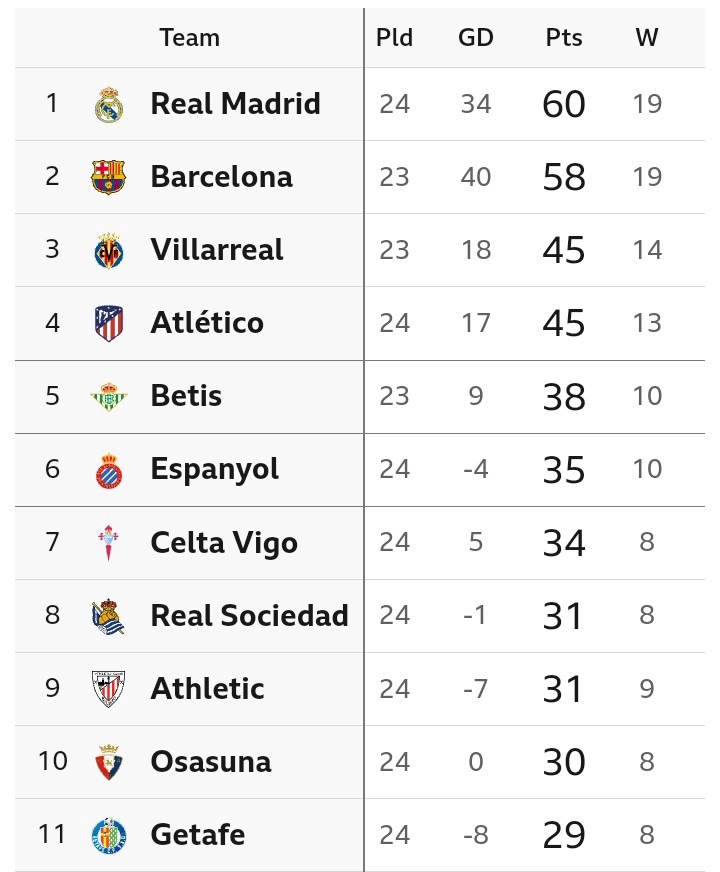Click the Getafe blue crest
Viewport: 720px width, 872px height.
tap(108, 834)
